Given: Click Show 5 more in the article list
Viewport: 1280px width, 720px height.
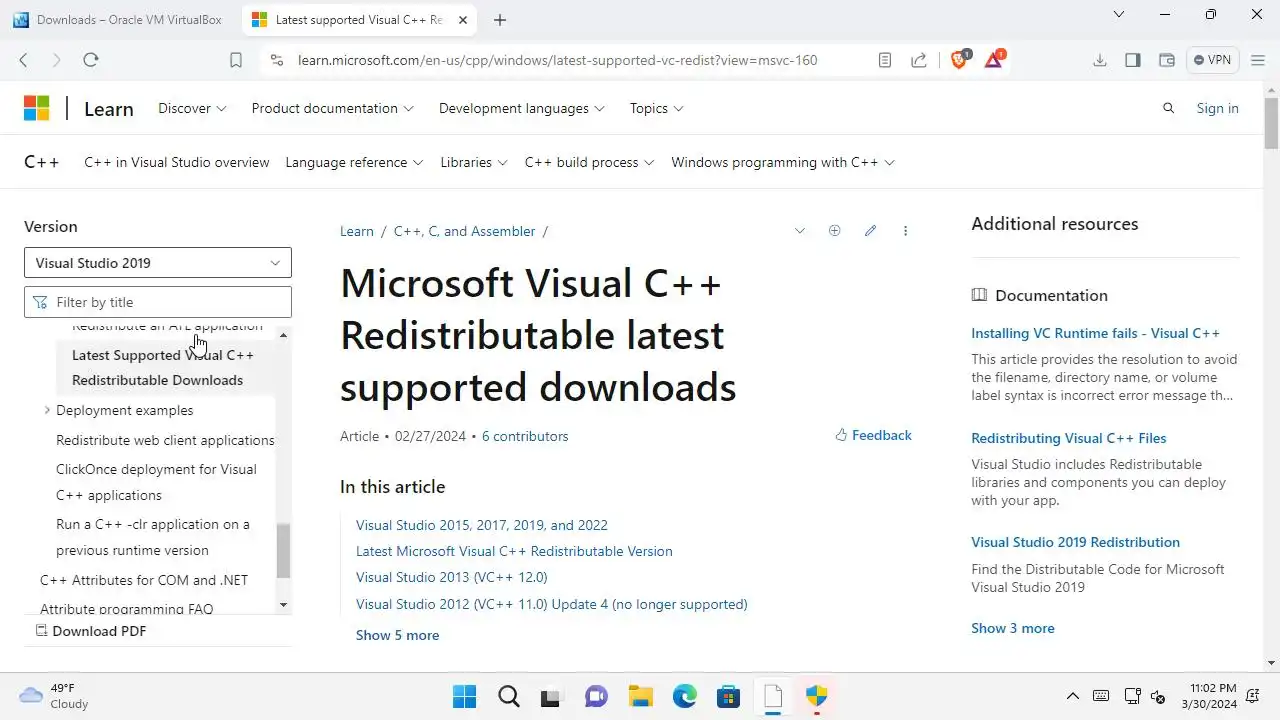Looking at the screenshot, I should pos(398,635).
